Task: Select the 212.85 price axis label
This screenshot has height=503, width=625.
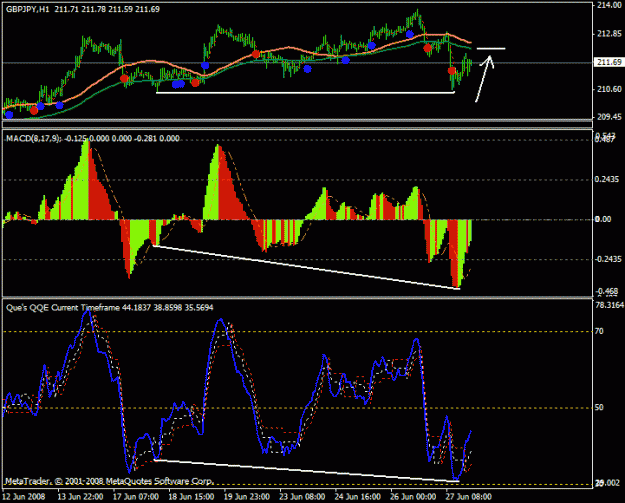Action: pos(609,34)
